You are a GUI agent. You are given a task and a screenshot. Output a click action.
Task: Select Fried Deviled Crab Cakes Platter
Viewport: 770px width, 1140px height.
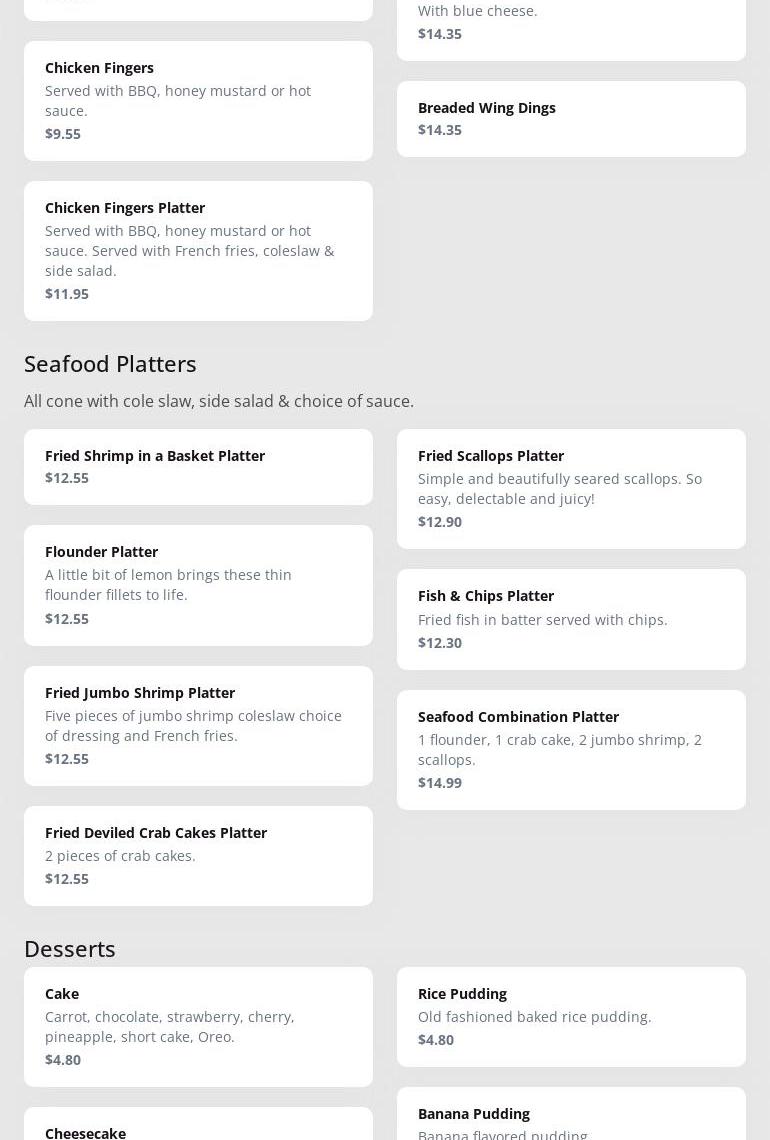pyautogui.click(x=198, y=855)
